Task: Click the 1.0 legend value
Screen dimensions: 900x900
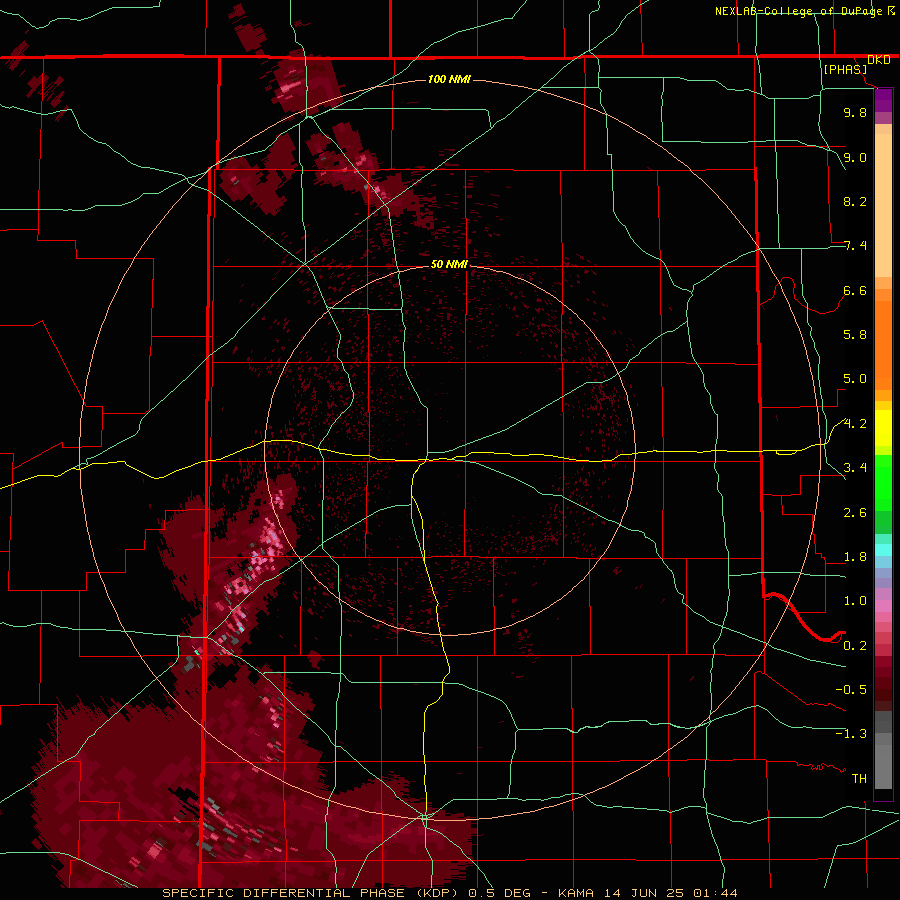Action: (855, 601)
